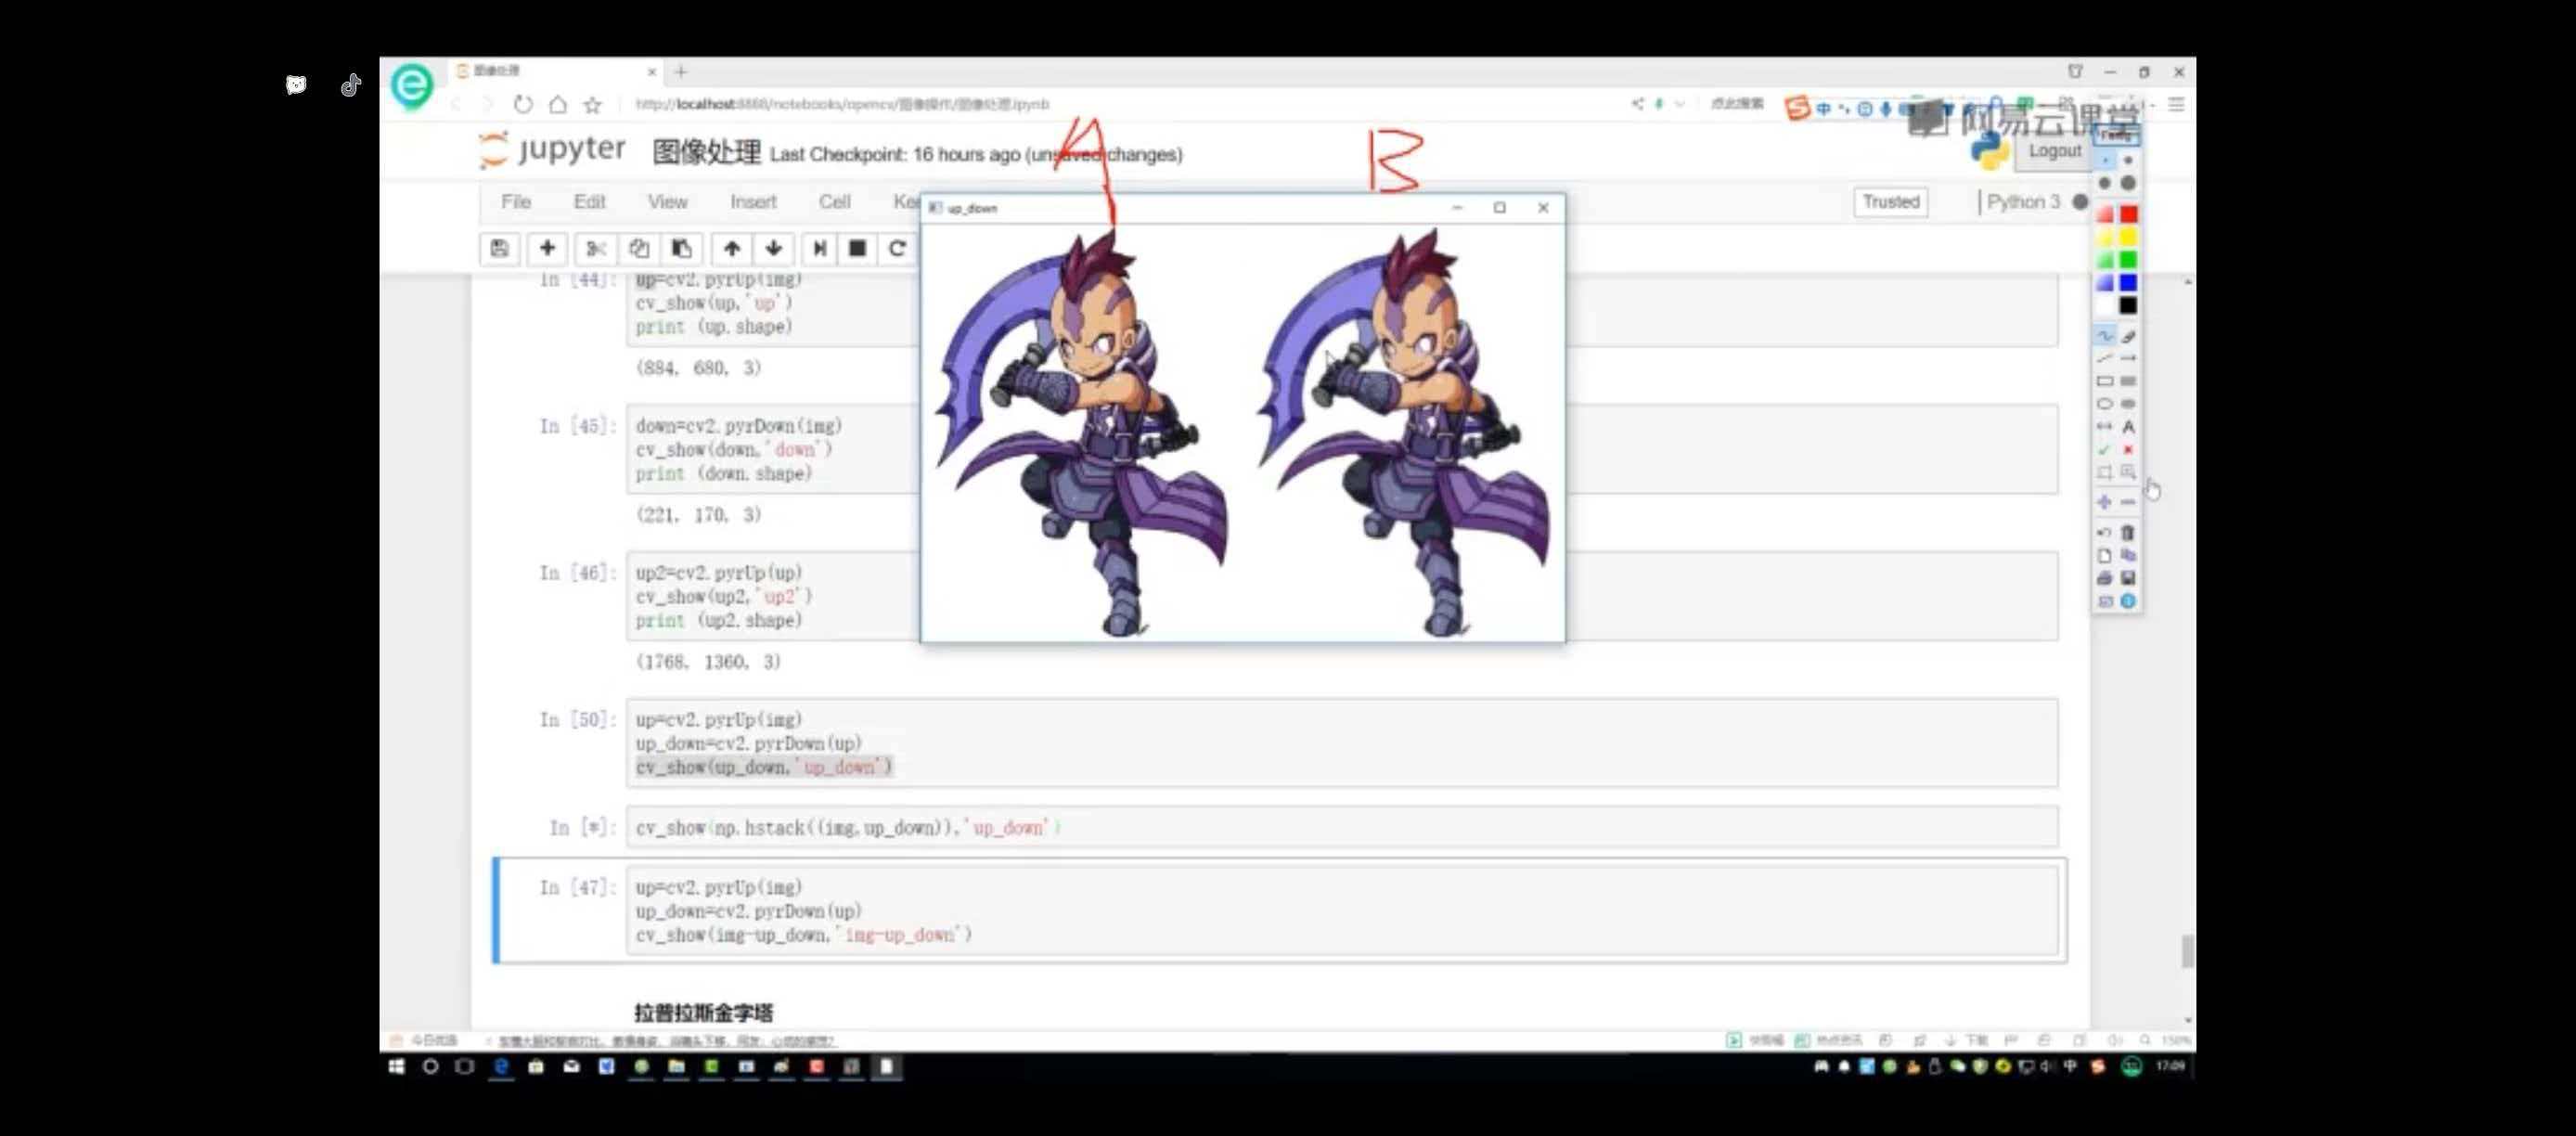The height and width of the screenshot is (1136, 2576).
Task: Click the blue disk save icon in drawing palette
Action: point(2129,578)
